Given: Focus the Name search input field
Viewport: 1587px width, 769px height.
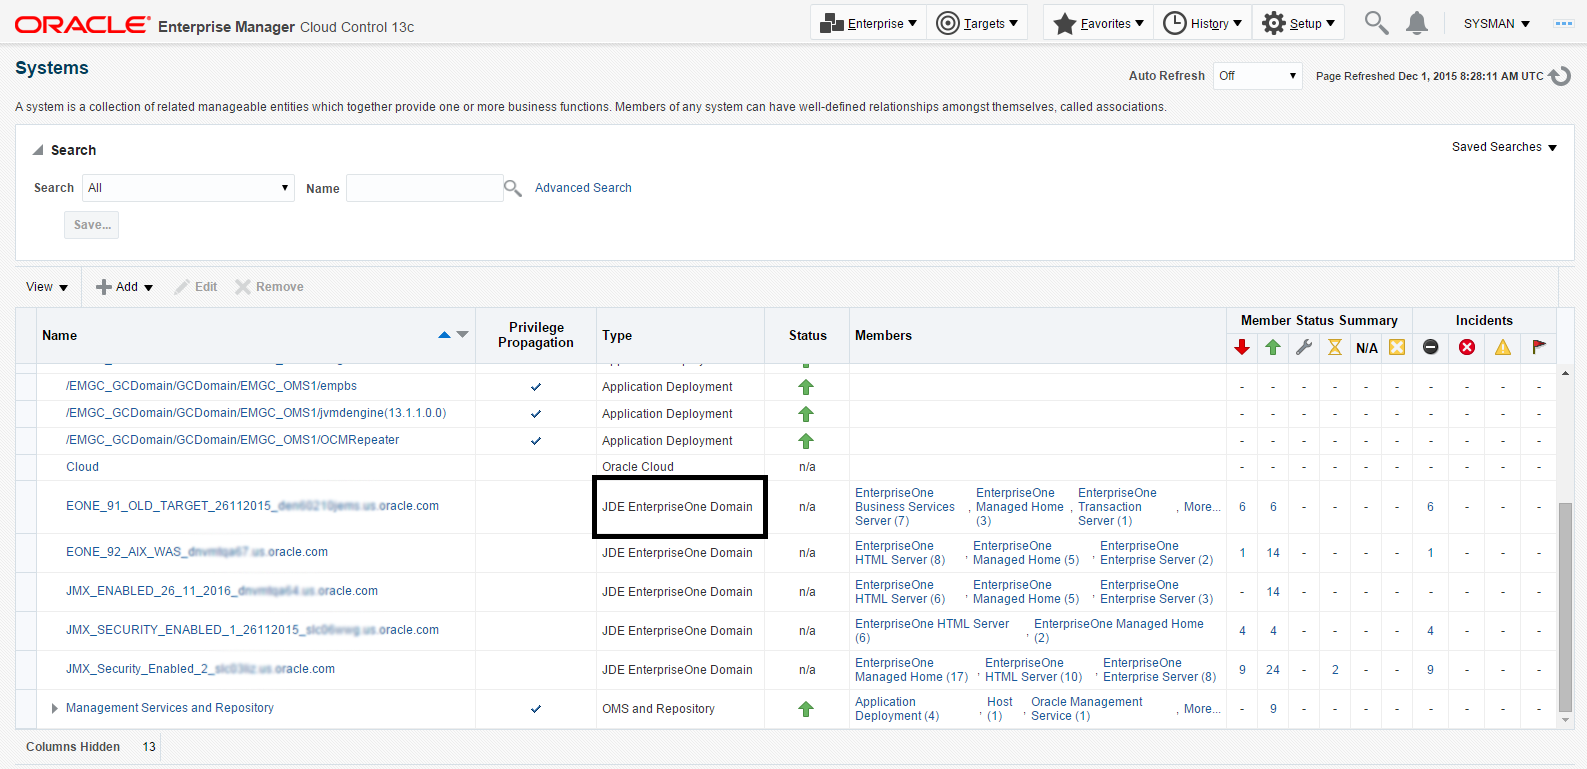Looking at the screenshot, I should tap(424, 188).
